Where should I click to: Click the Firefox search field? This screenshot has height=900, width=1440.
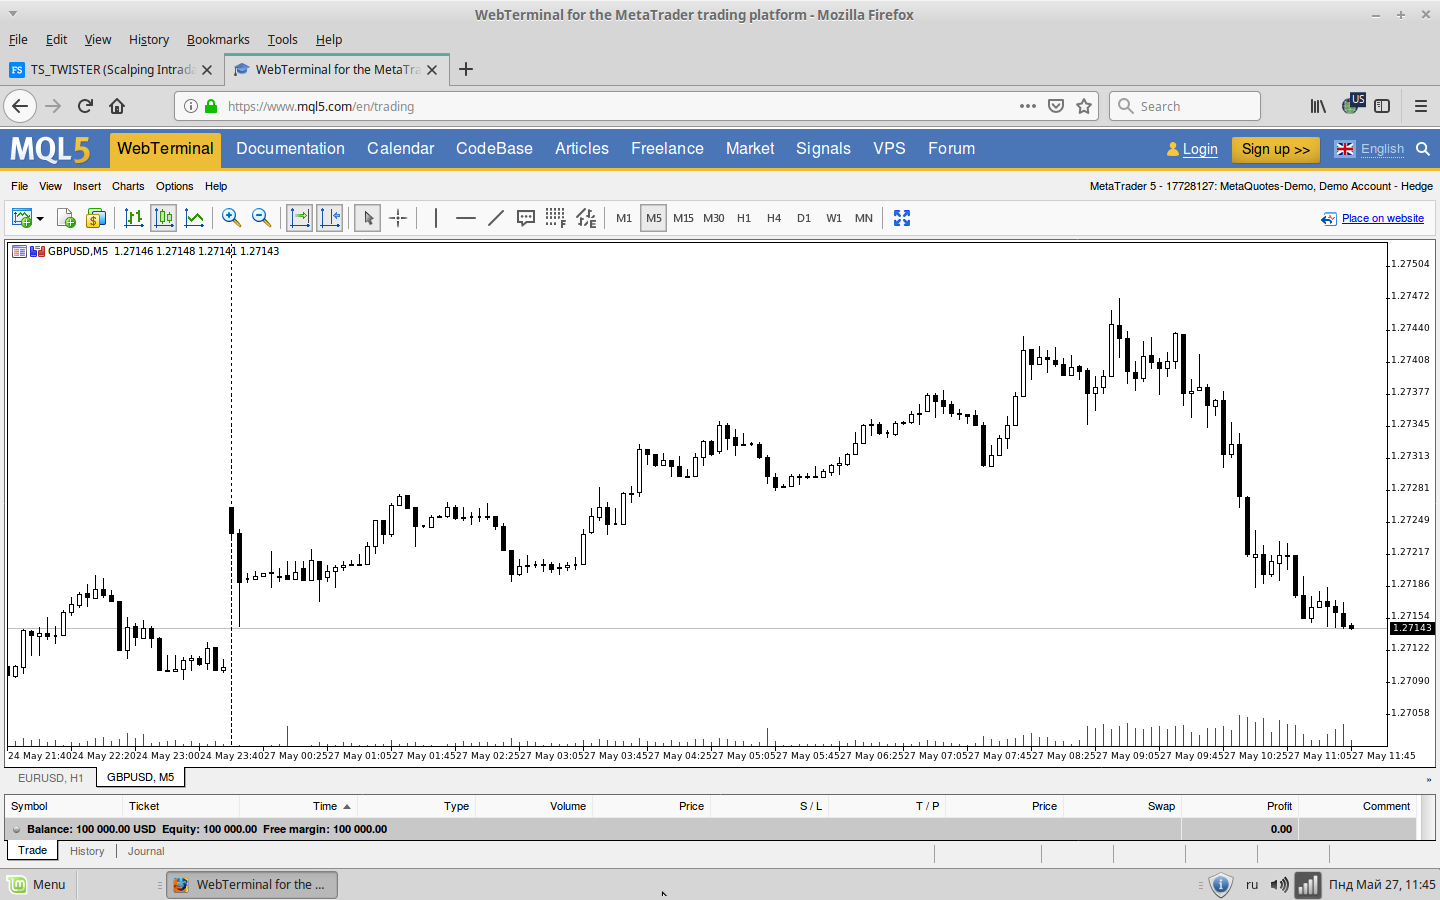(1185, 106)
